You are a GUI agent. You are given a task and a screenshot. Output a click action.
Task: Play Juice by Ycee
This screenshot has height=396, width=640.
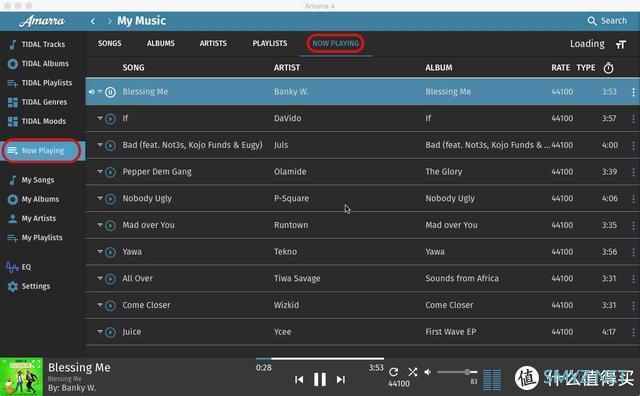coord(110,332)
